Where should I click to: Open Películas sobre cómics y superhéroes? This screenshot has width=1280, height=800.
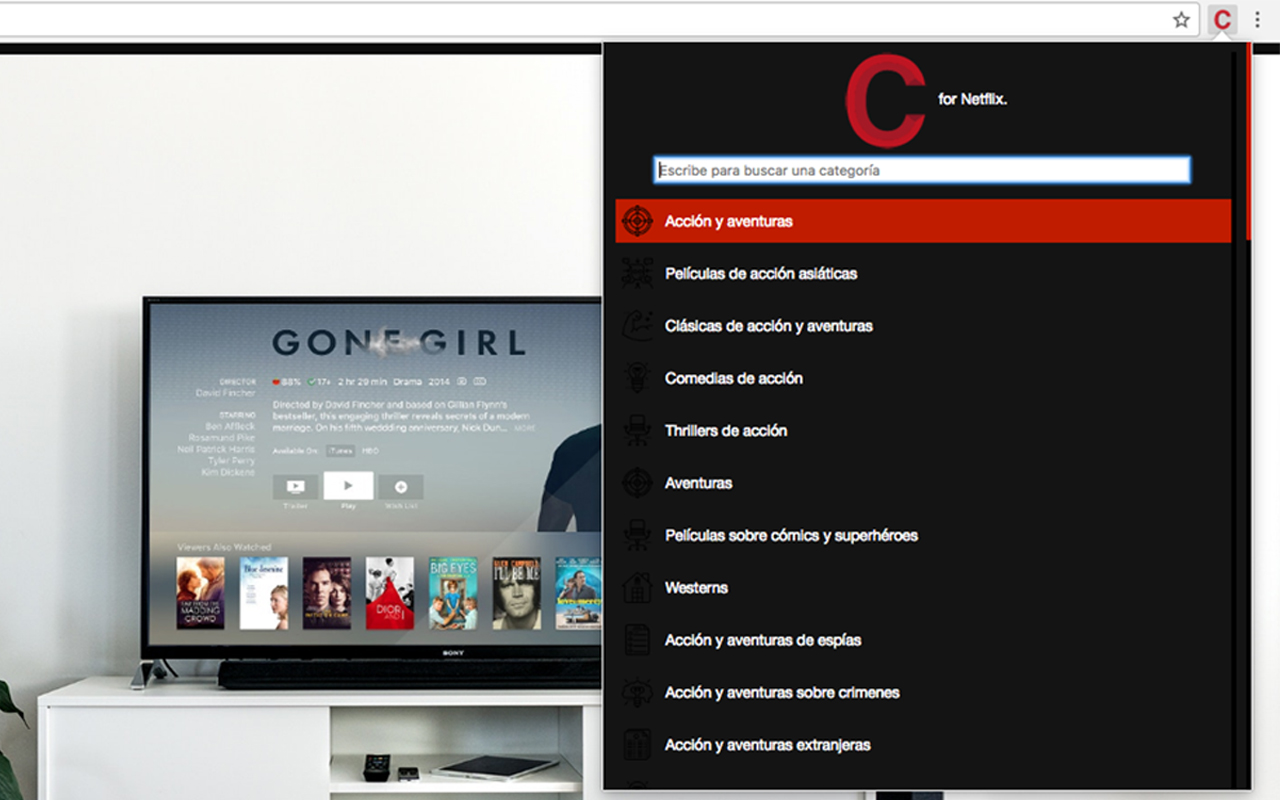(923, 535)
